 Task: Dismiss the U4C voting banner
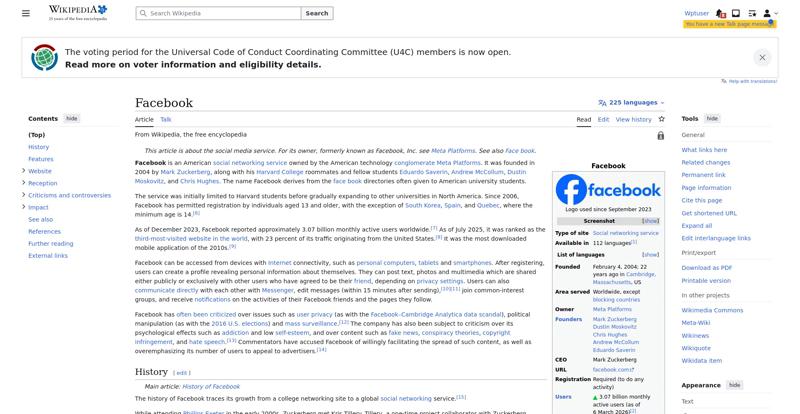coord(762,58)
